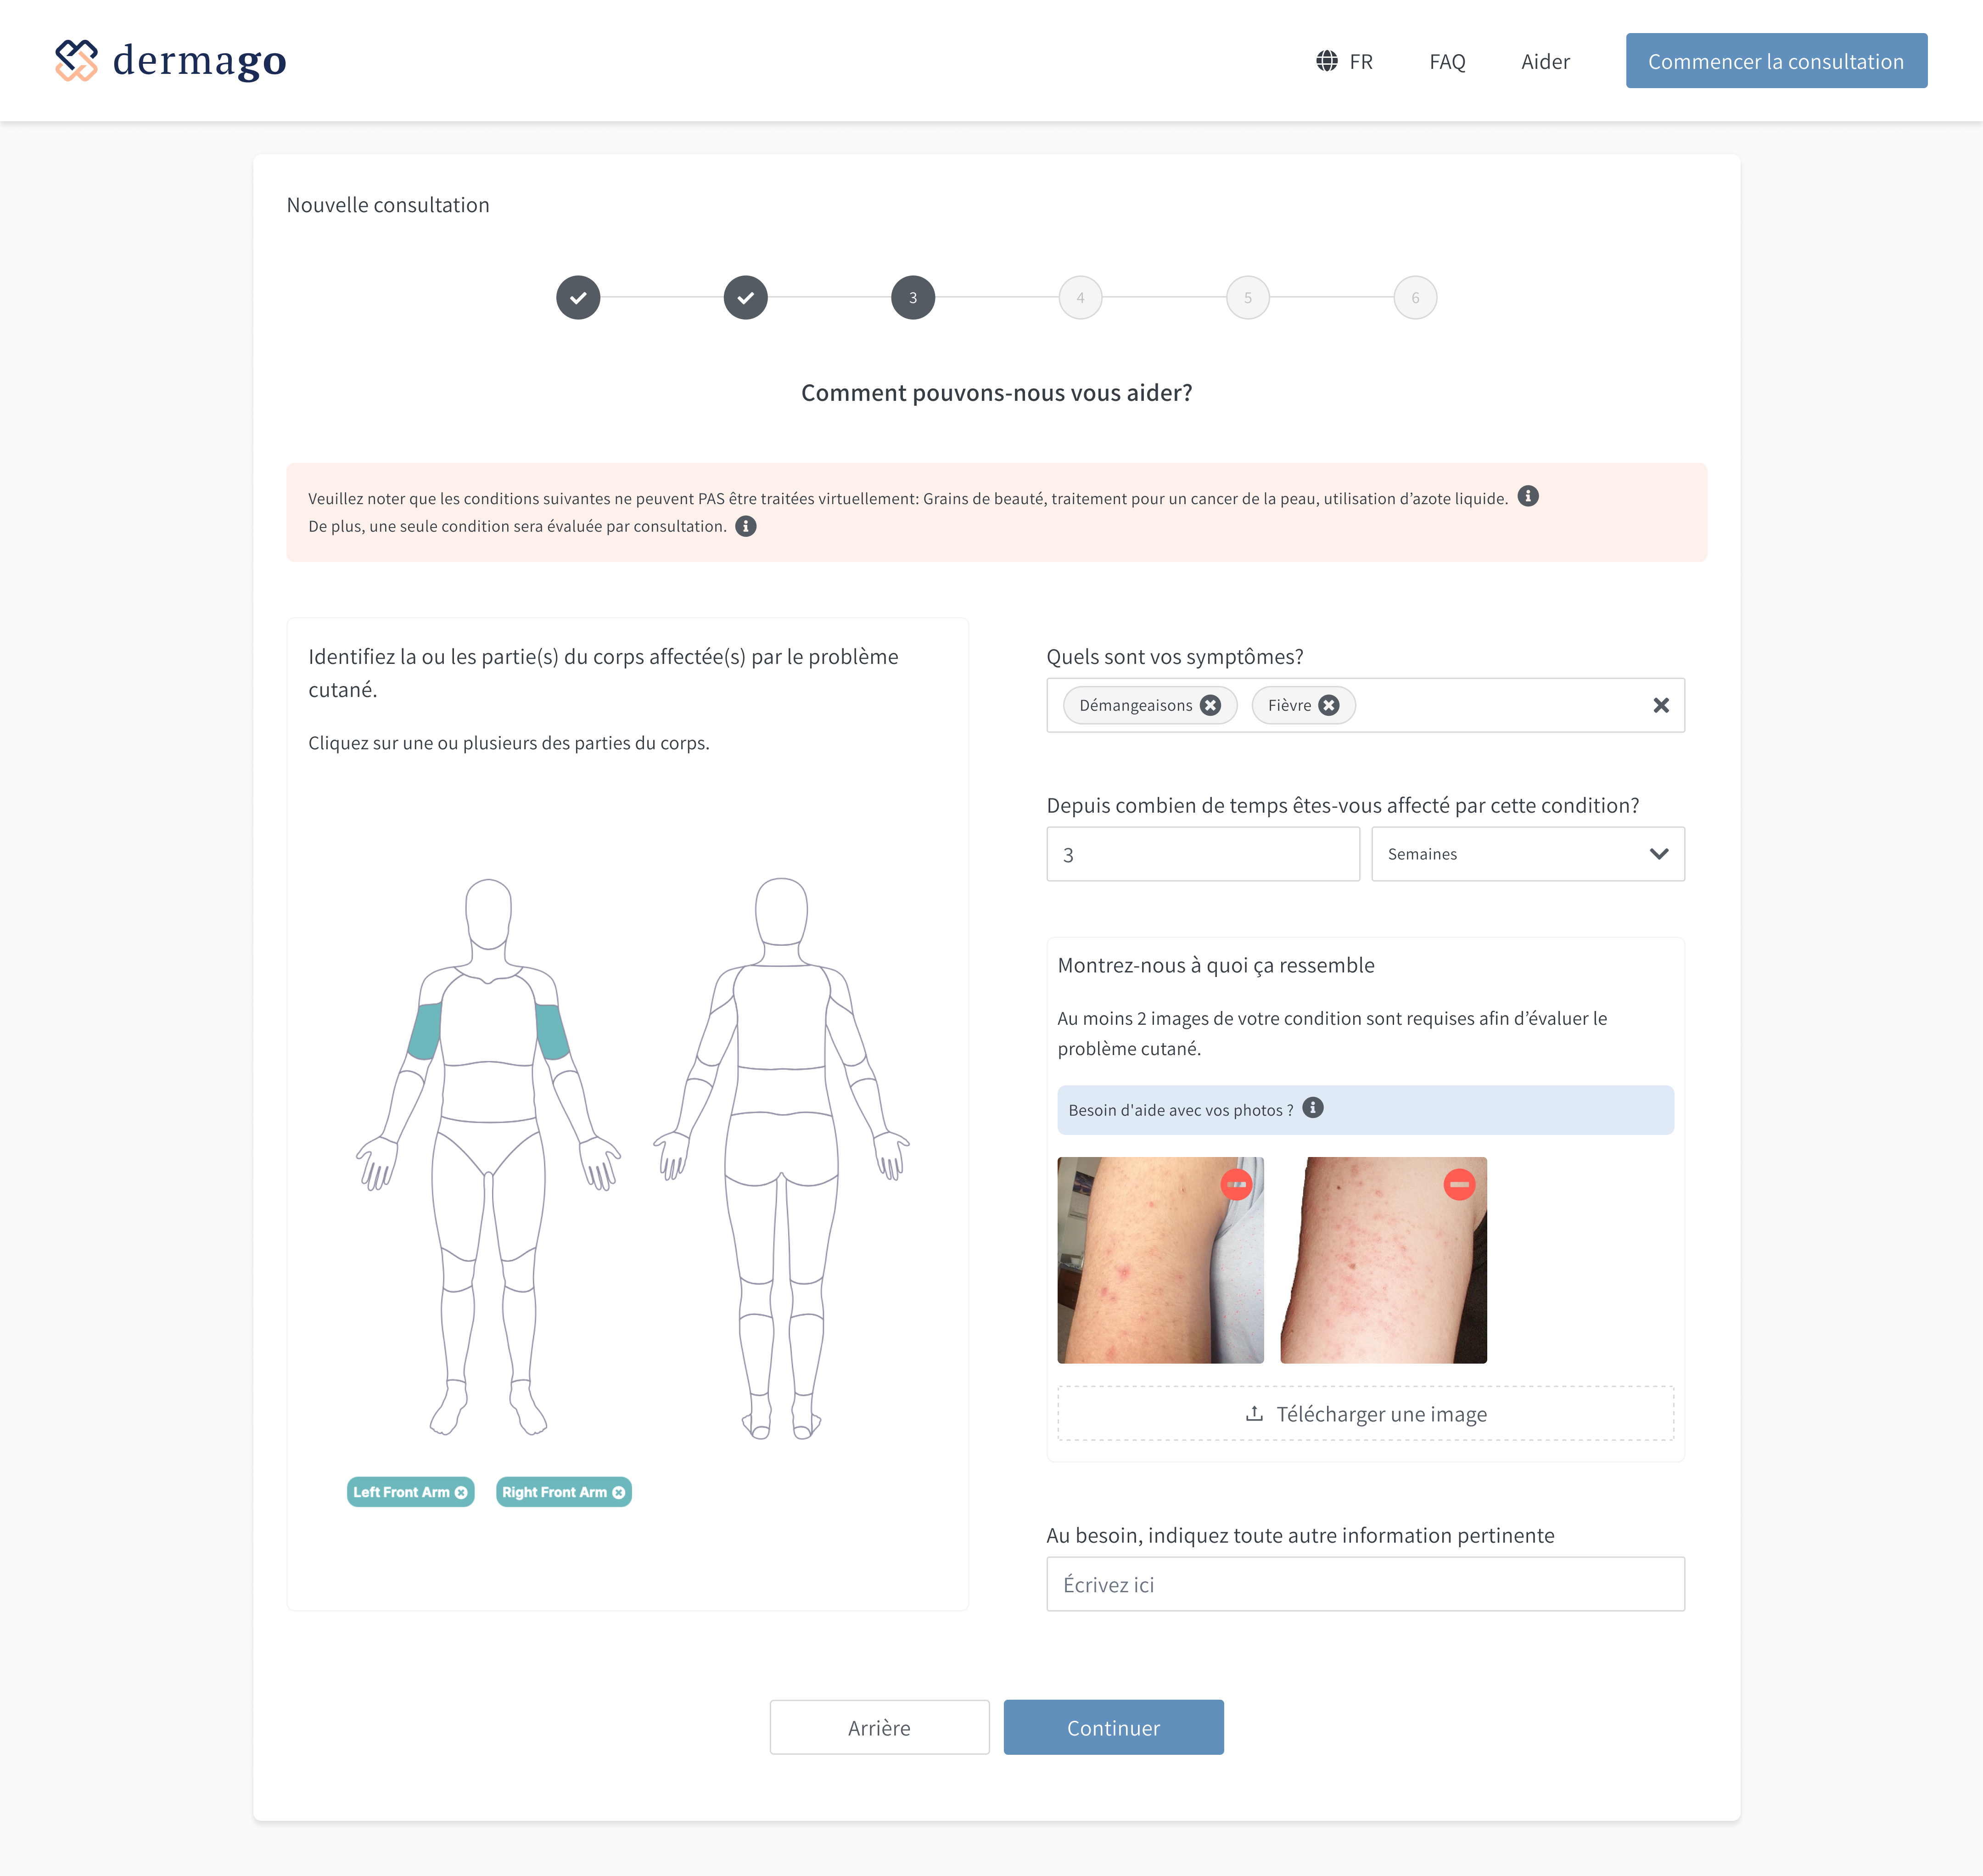Go back with the Arrière button
Screen dimensions: 1983x1876
click(x=879, y=1727)
